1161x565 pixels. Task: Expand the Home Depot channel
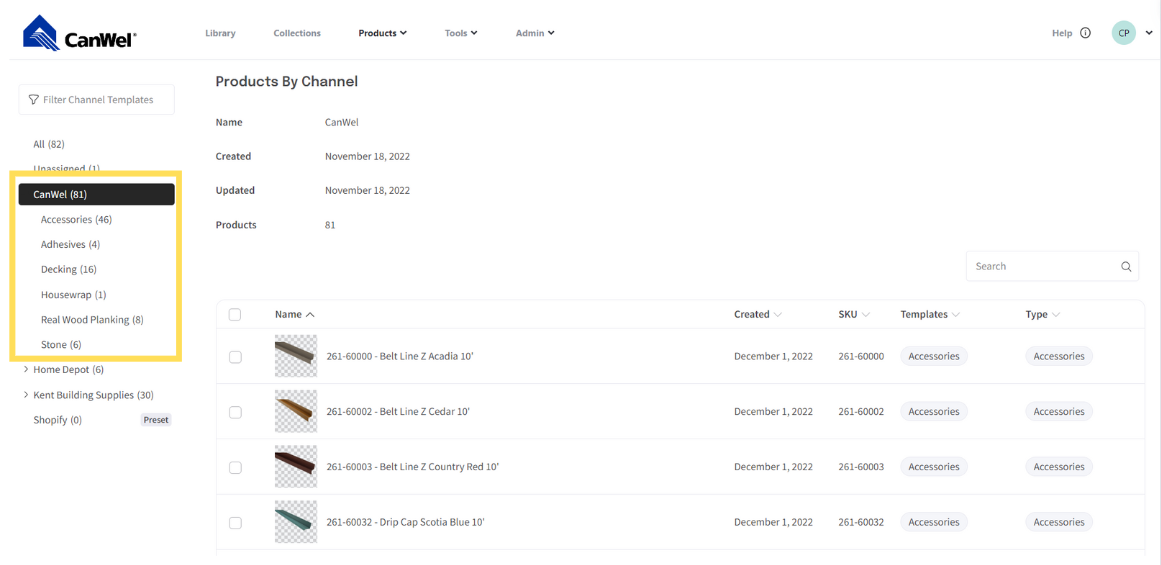coord(26,369)
